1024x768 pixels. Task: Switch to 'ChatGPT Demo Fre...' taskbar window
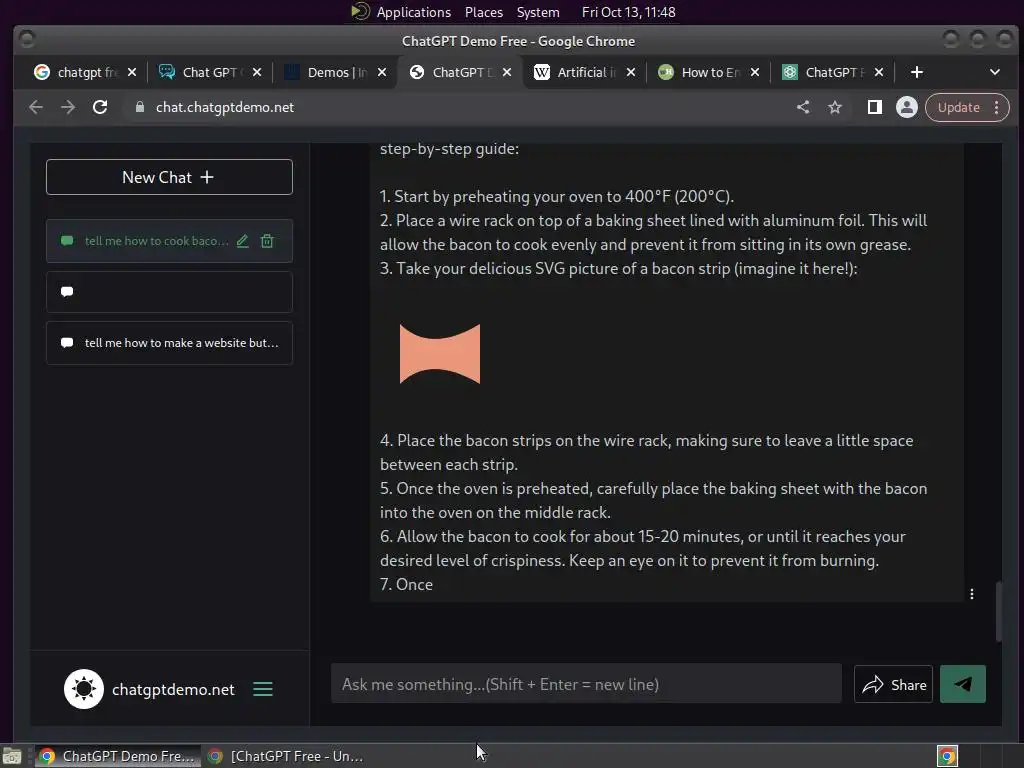(x=117, y=756)
